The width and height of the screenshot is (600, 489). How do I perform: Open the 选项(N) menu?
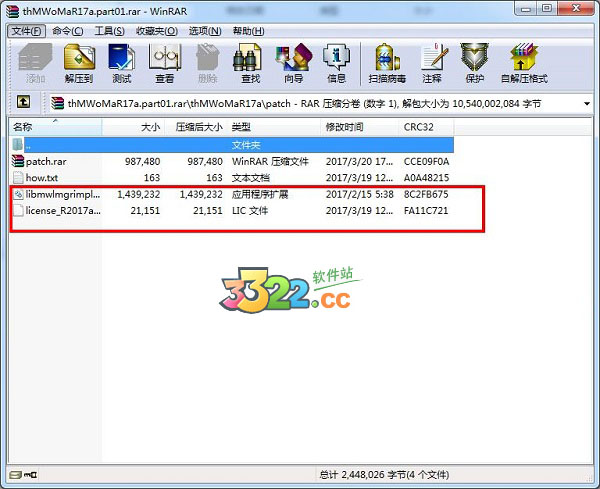205,31
